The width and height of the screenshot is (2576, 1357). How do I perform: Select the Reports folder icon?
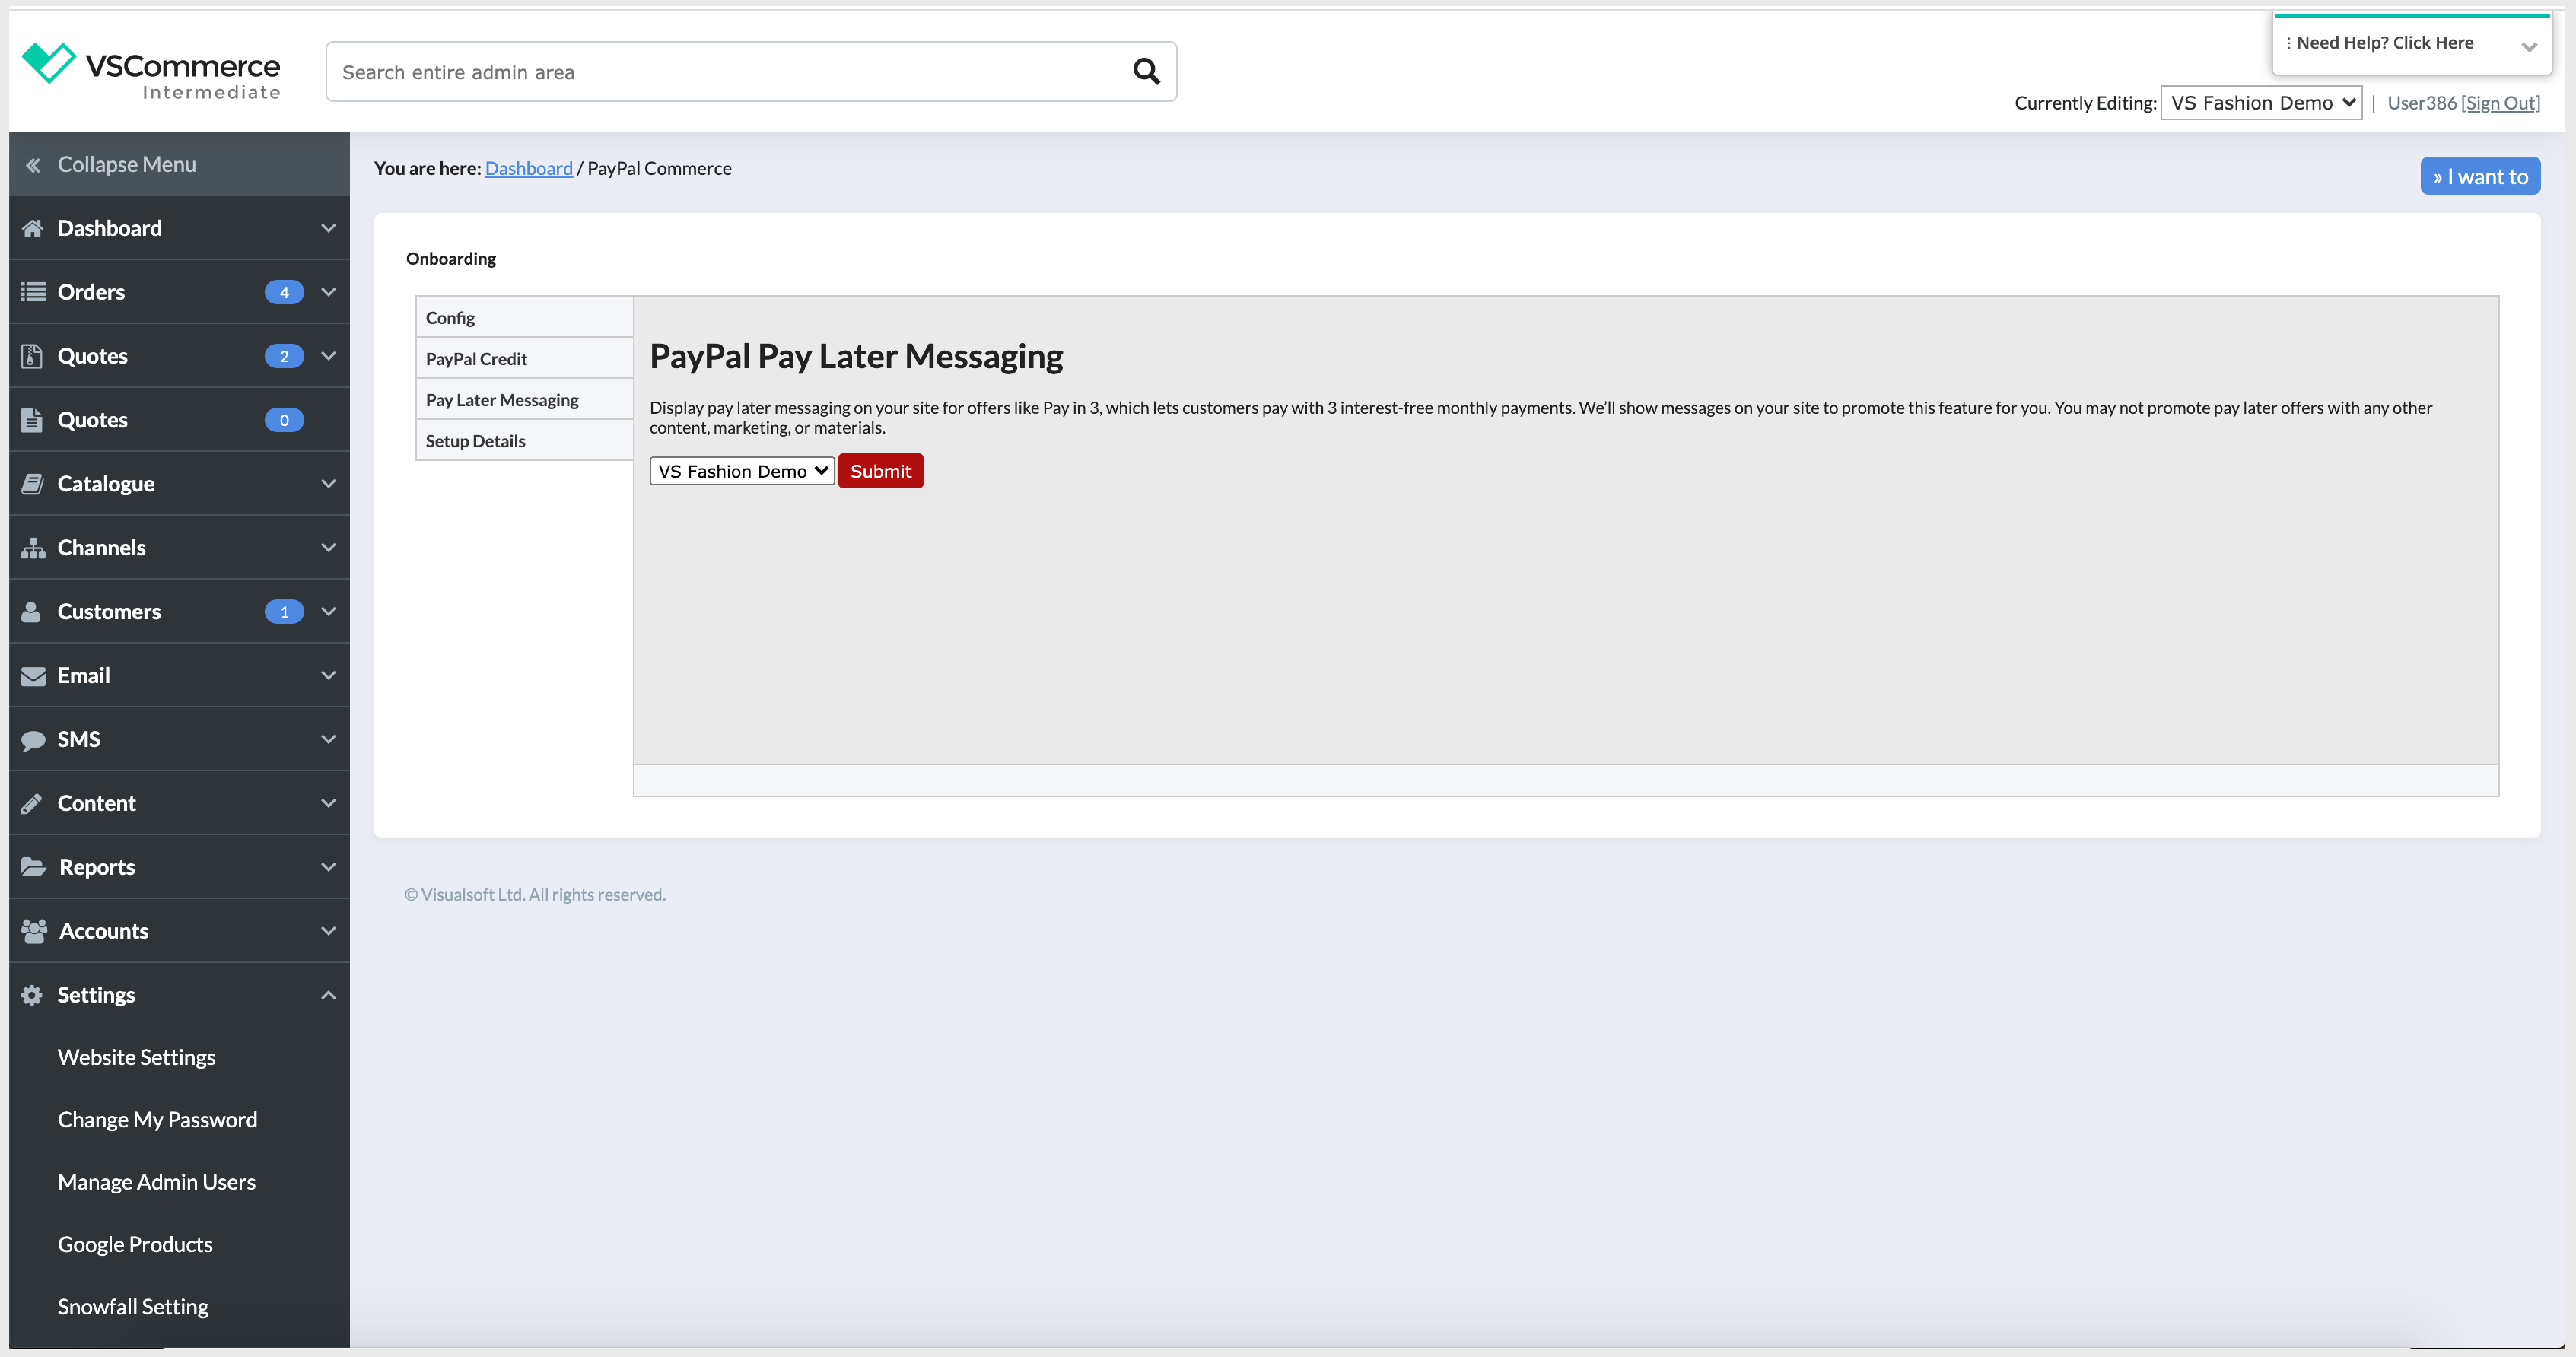click(x=33, y=866)
